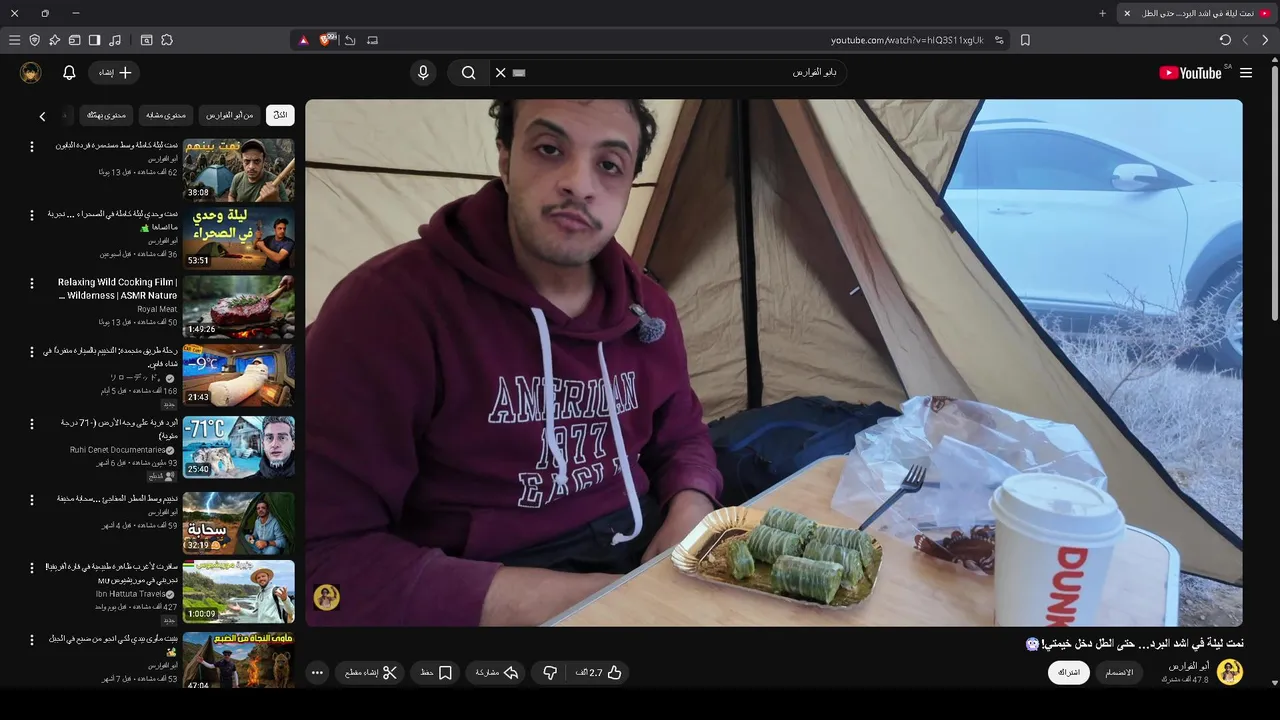Viewport: 1280px width, 720px height.
Task: Open options menu for Ruhi Cenet video
Action: [x=31, y=424]
